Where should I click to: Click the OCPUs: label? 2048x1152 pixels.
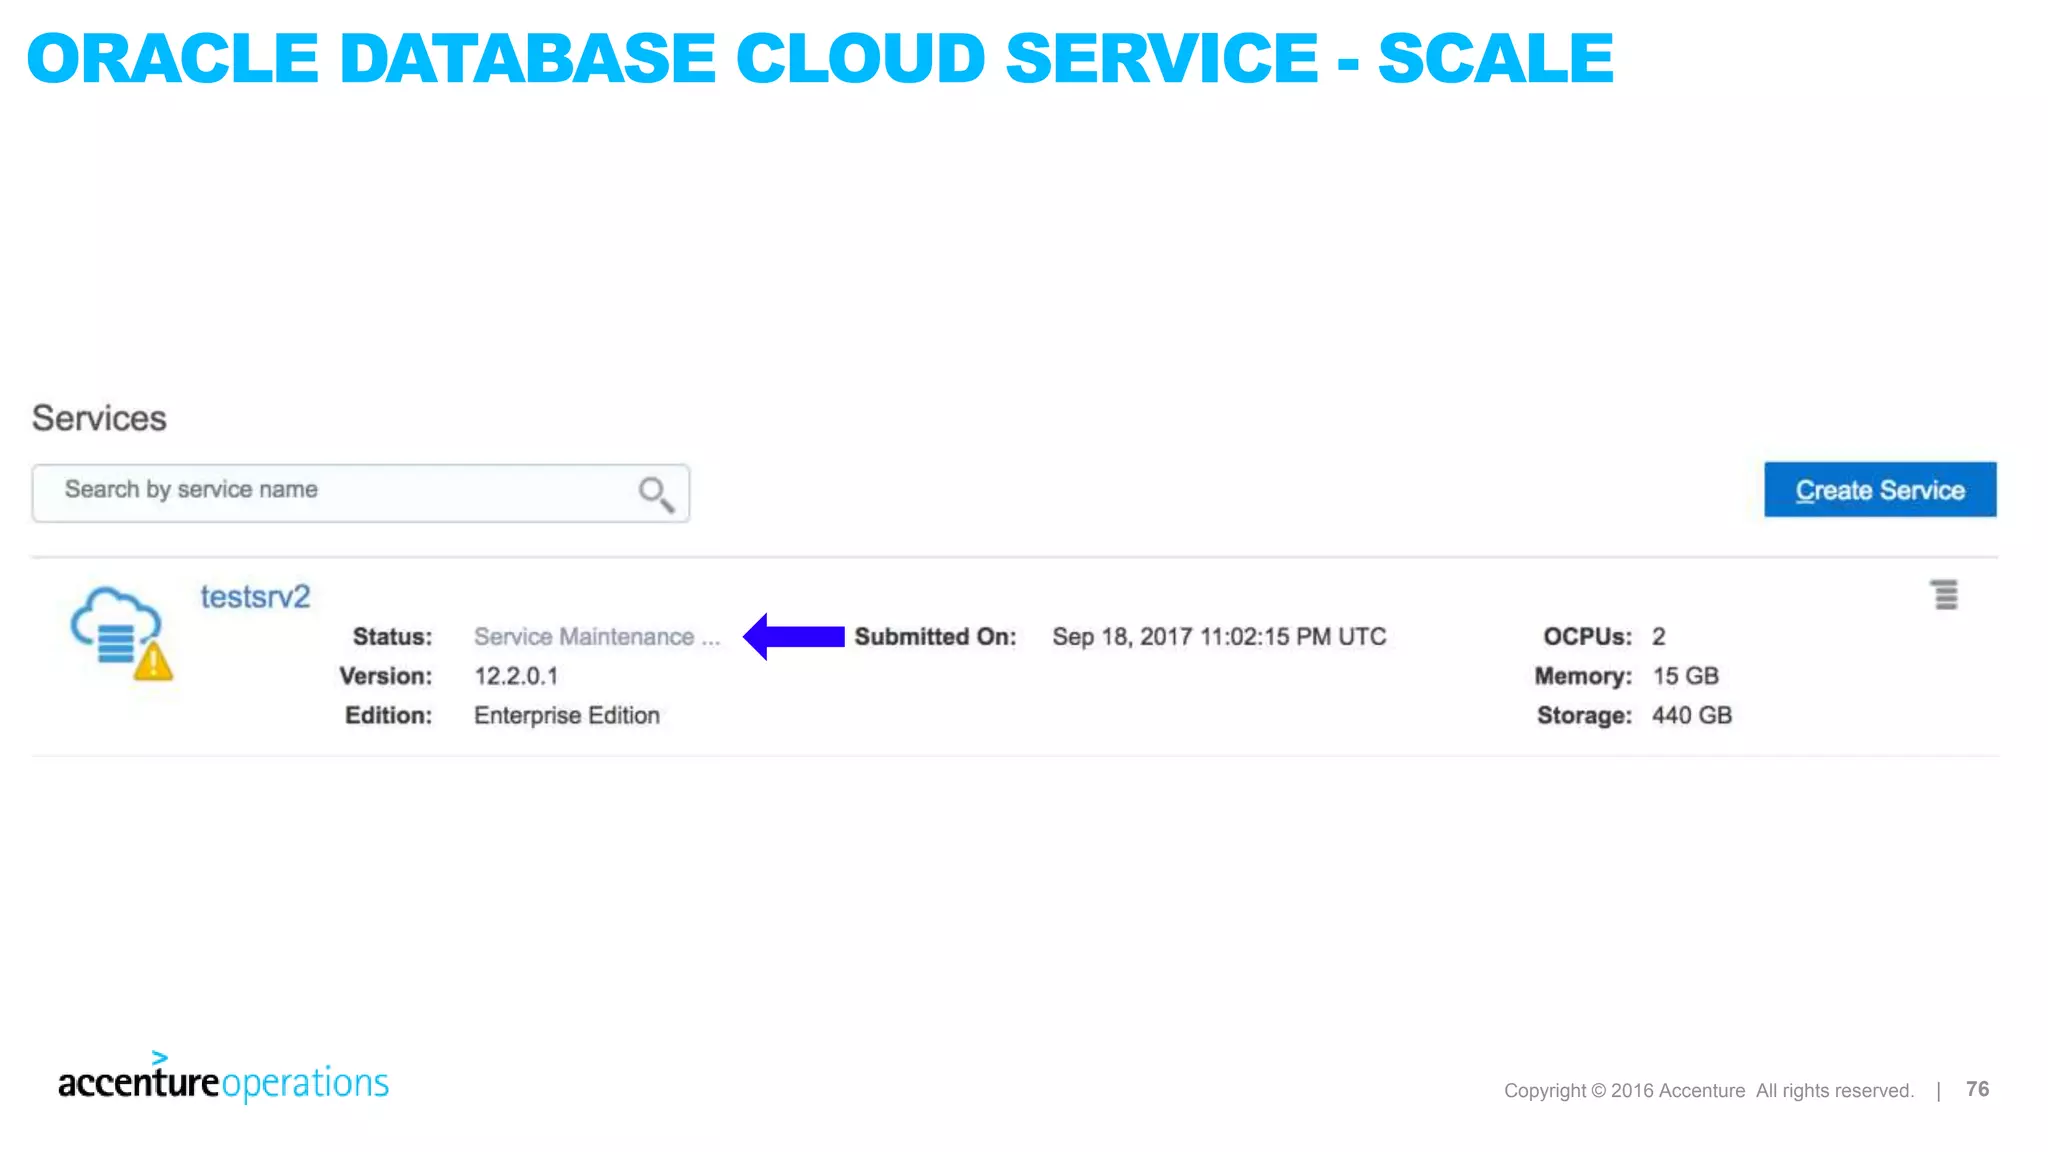pyautogui.click(x=1587, y=637)
